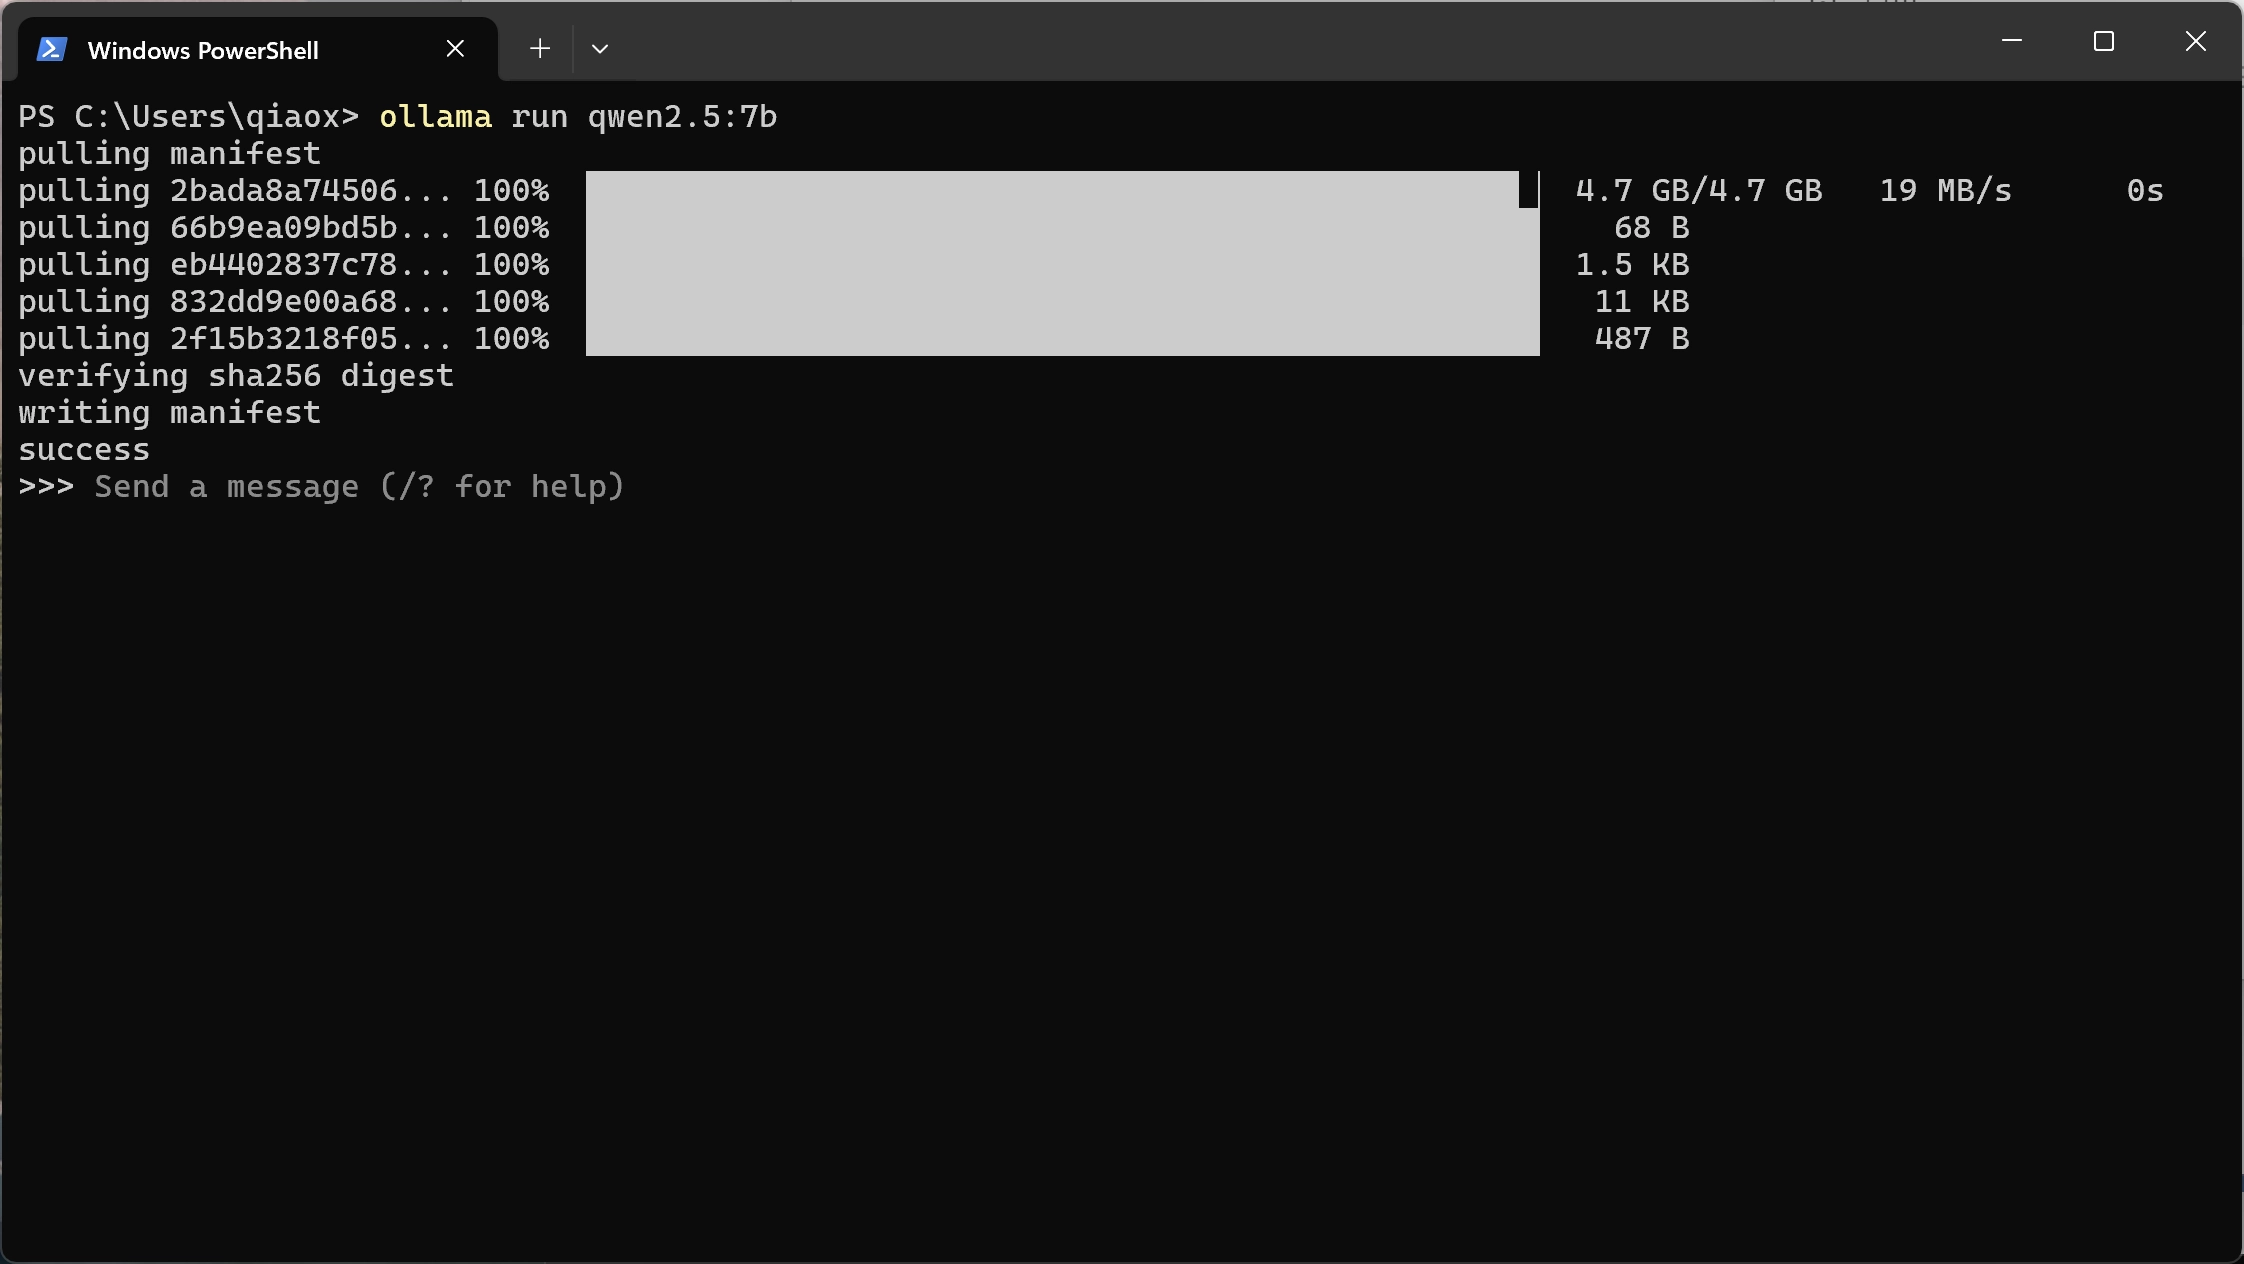Click the 'verifying sha256 digest' line
2244x1264 pixels.
236,376
